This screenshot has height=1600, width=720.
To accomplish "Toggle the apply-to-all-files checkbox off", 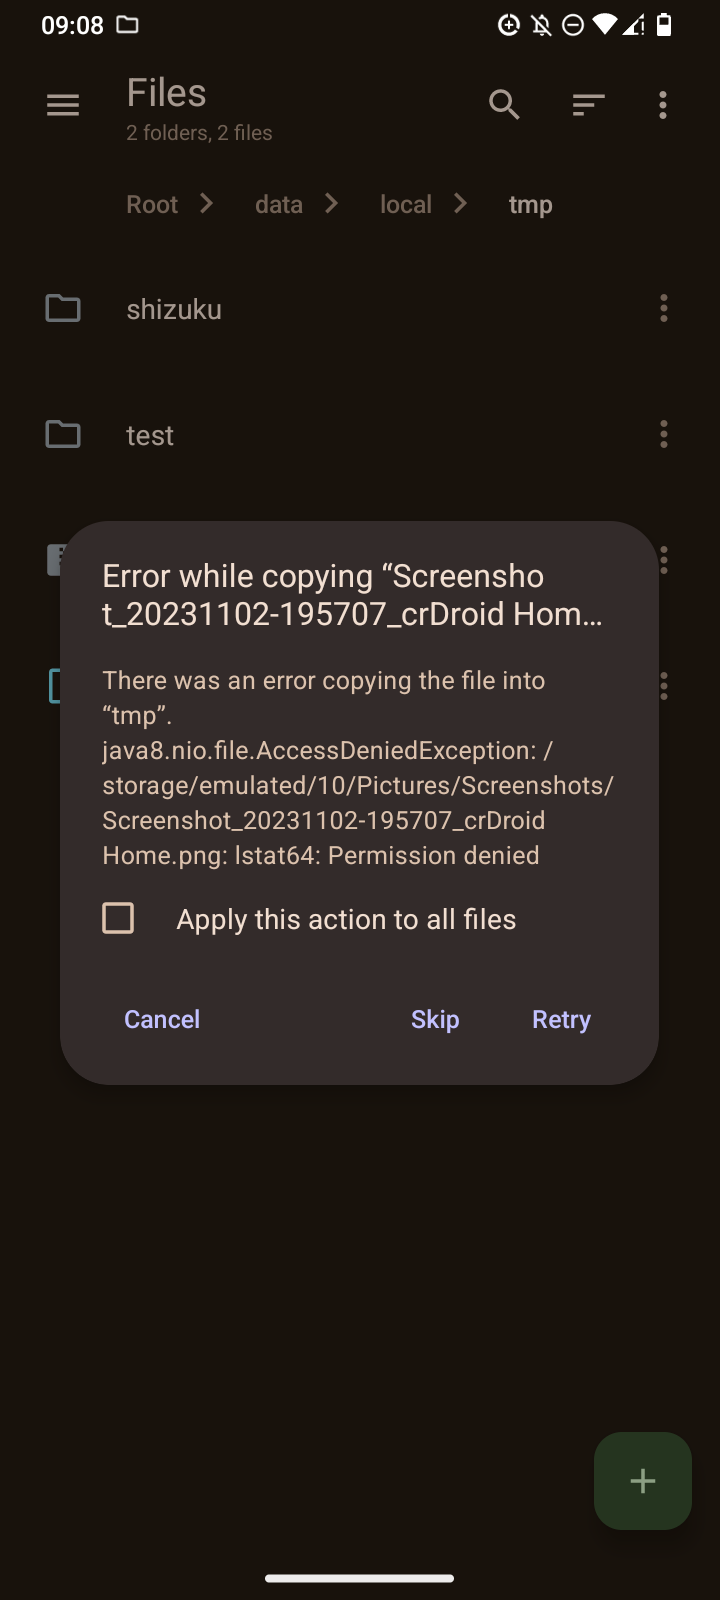I will pos(118,918).
